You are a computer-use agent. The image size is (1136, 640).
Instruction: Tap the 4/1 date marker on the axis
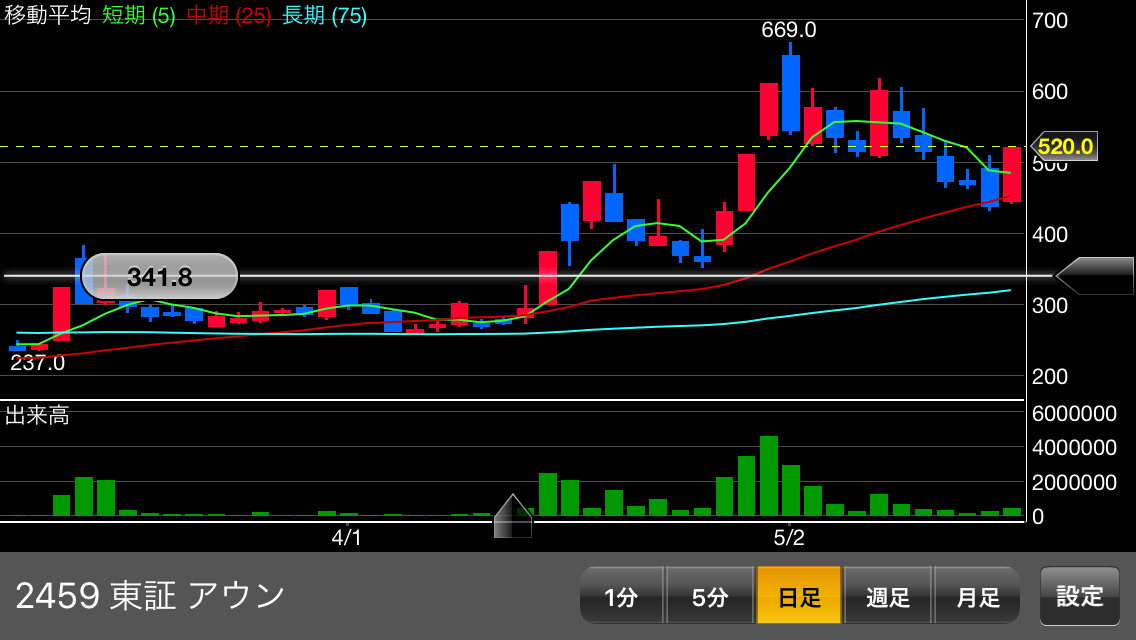[x=346, y=538]
